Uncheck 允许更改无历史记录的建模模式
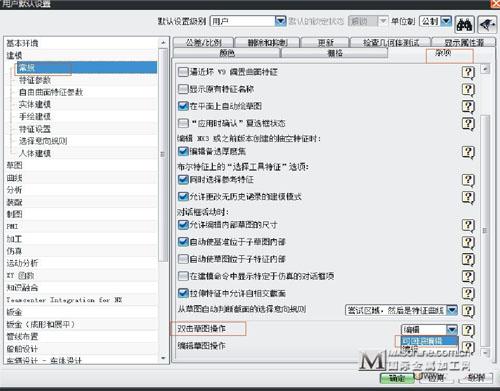This screenshot has height=391, width=500. click(x=183, y=197)
